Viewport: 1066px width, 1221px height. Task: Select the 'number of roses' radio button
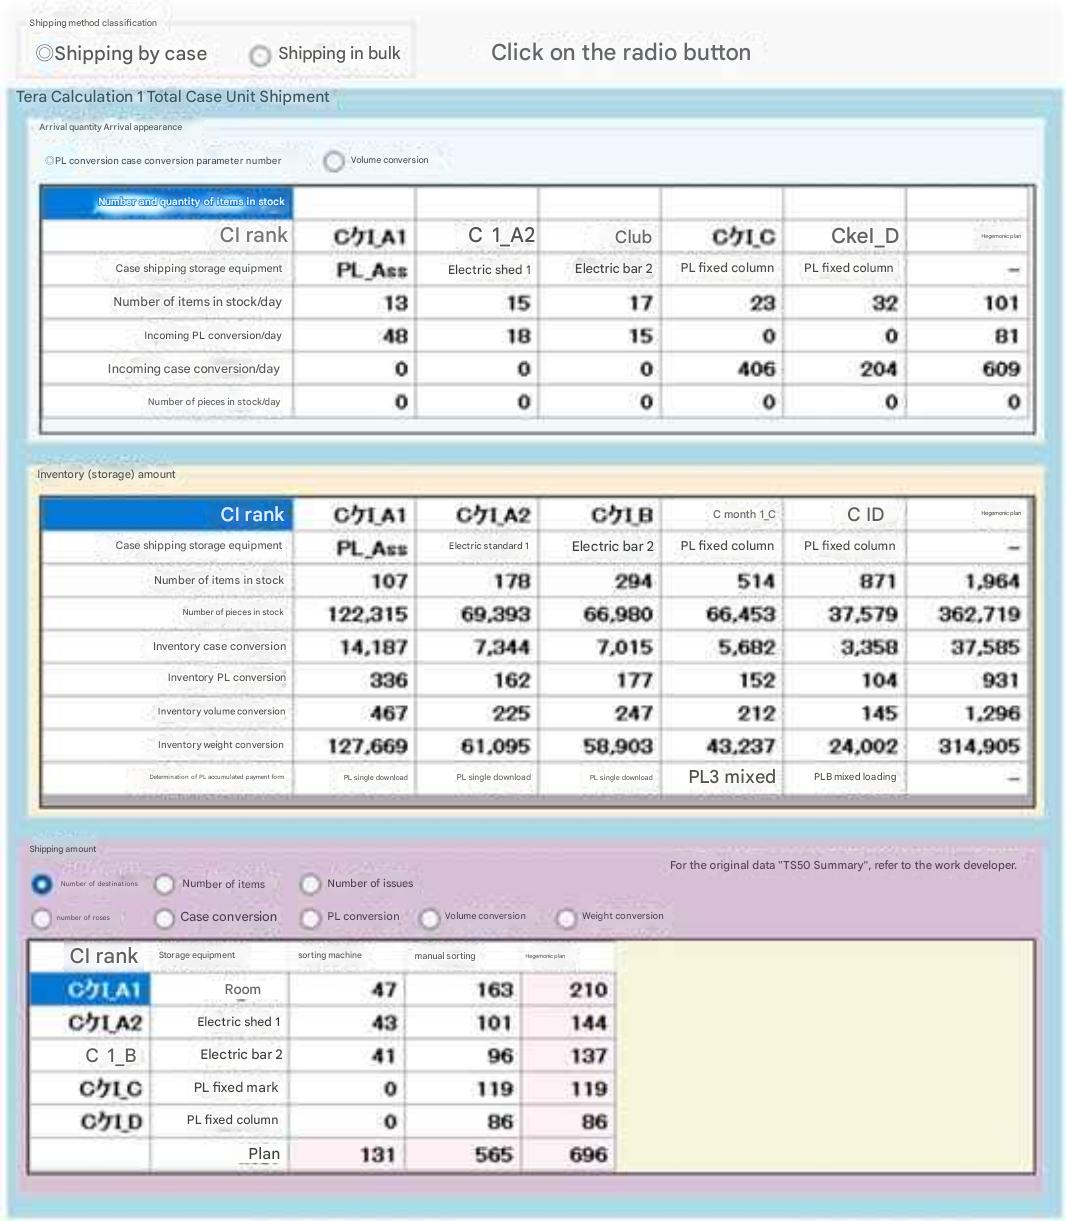tap(42, 918)
